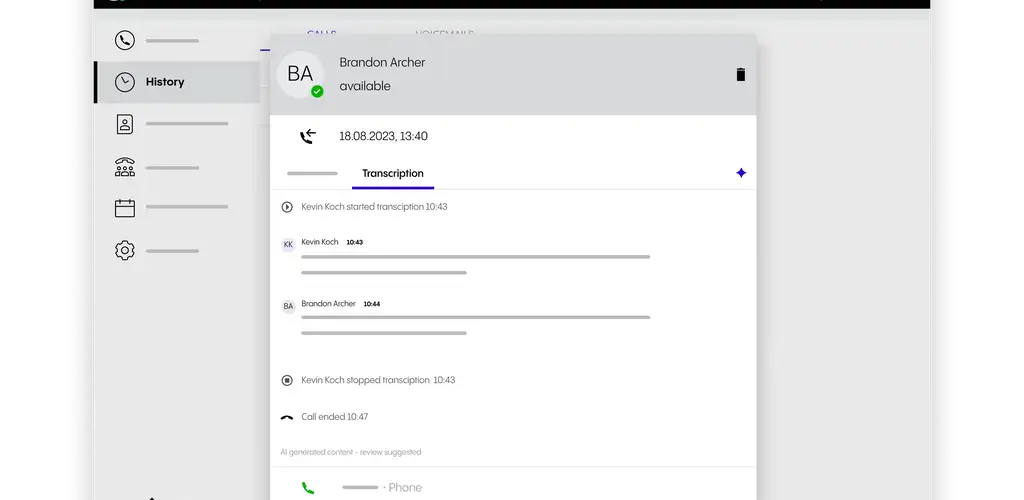Click the phone icon in sidebar
This screenshot has width=1024, height=500.
[x=124, y=41]
